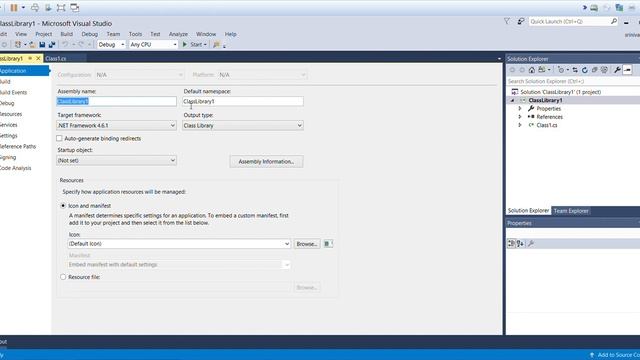Screen dimensions: 640x360
Task: Open Startup object dropdown
Action: pos(116,160)
